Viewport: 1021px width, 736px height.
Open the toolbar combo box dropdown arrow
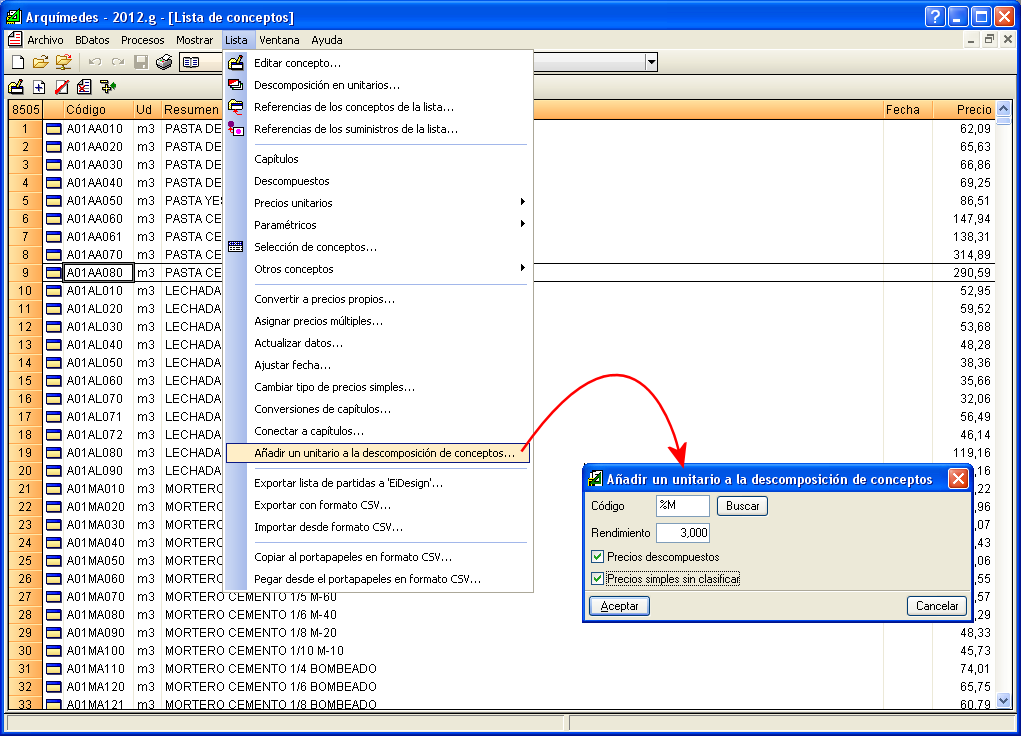(650, 63)
